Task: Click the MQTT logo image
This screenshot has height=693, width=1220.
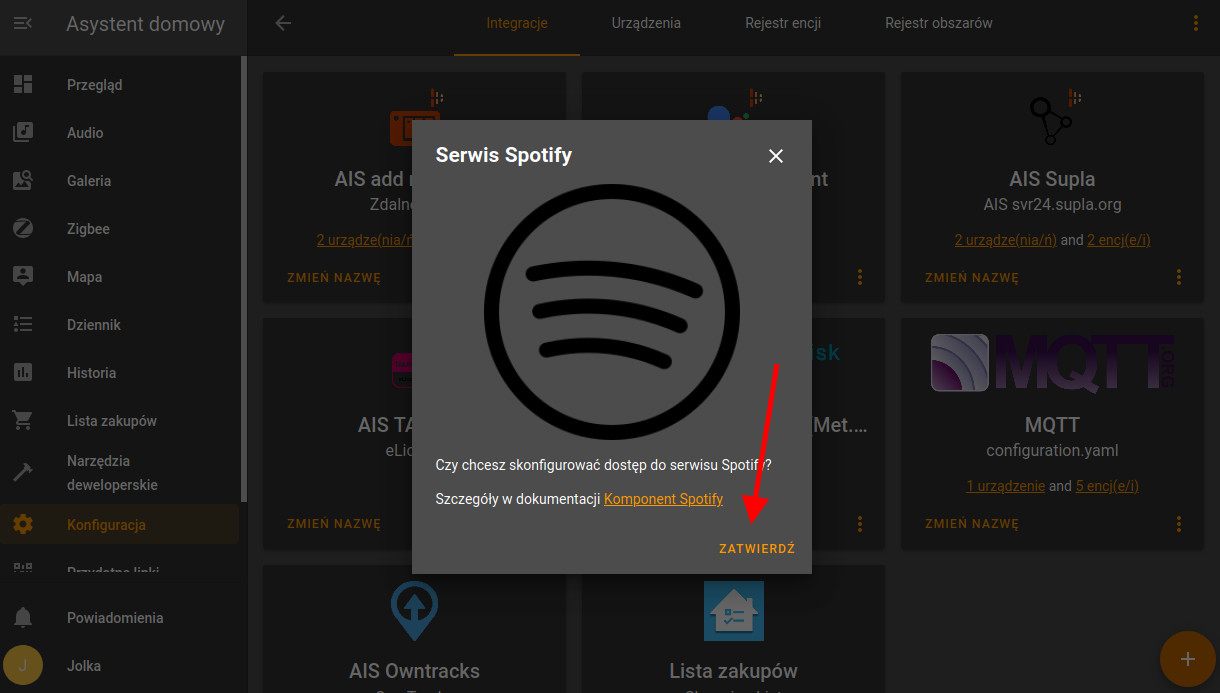Action: (x=1052, y=363)
